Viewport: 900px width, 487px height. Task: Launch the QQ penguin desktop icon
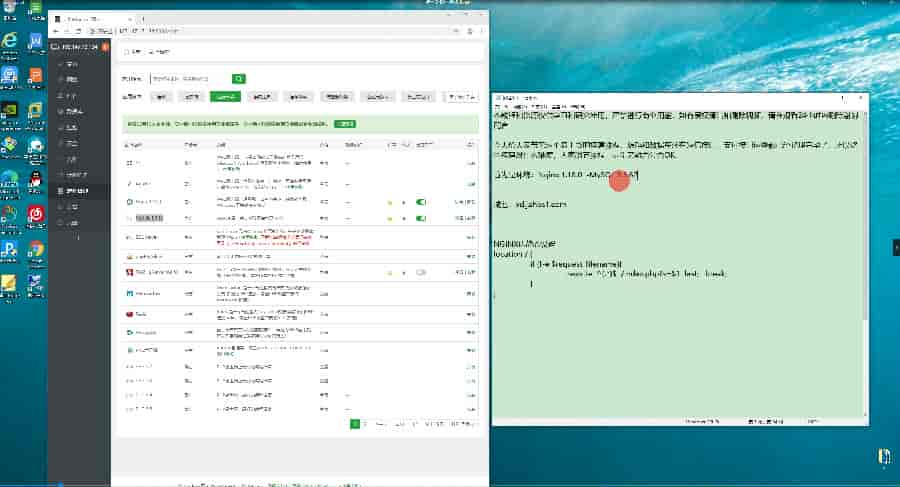tap(35, 180)
